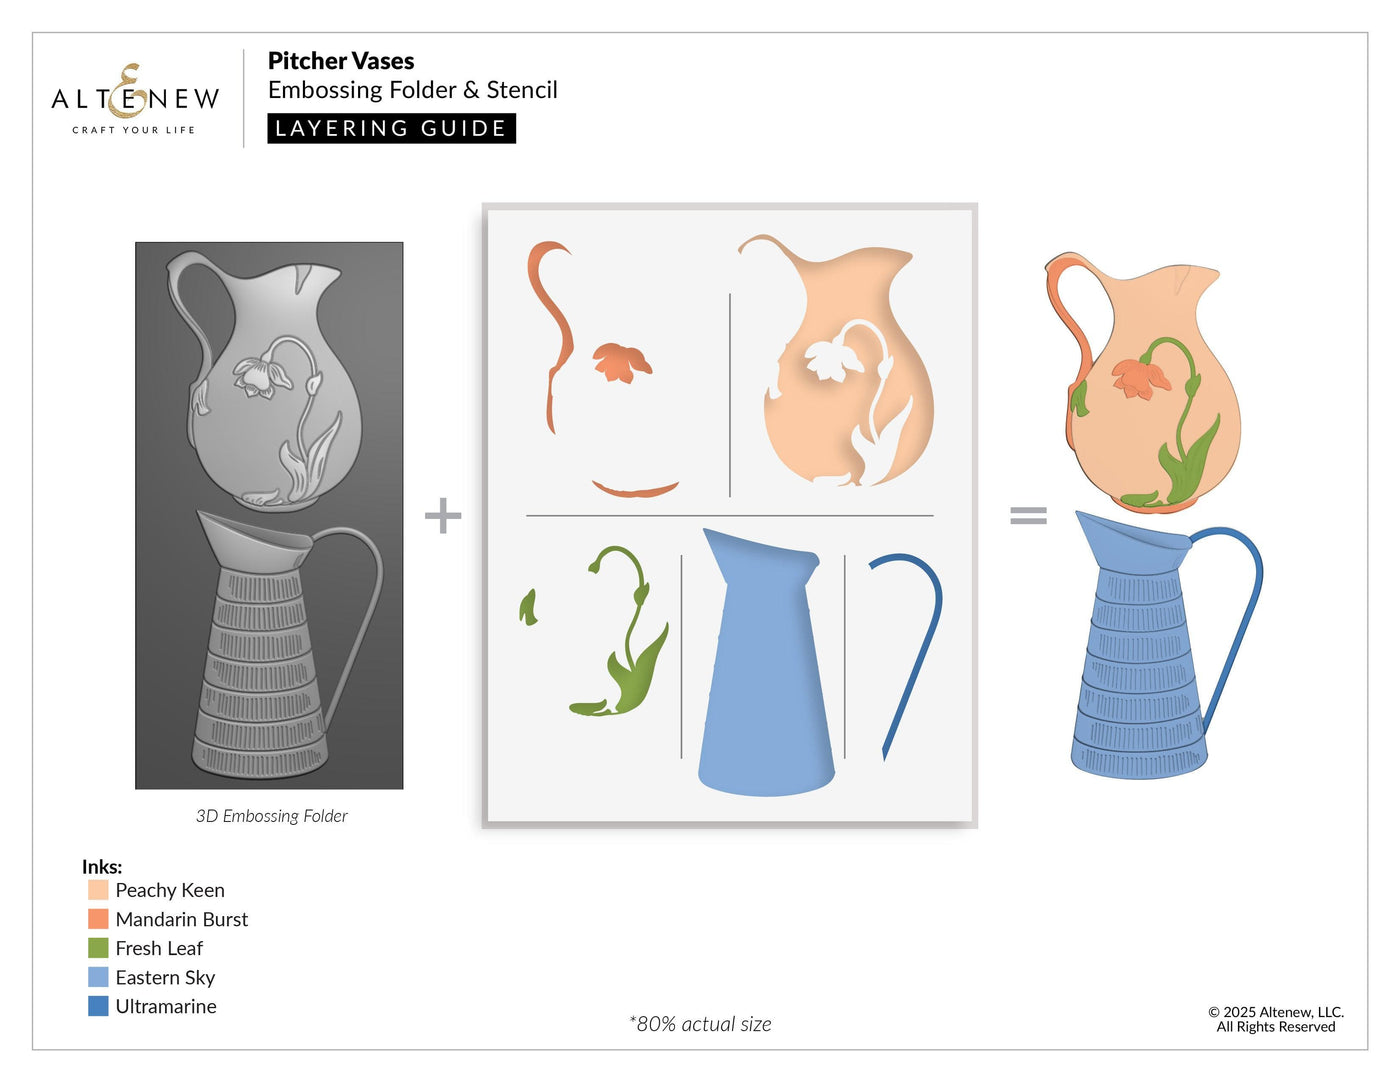1400x1082 pixels.
Task: Click the Altenew logo
Action: (x=135, y=99)
